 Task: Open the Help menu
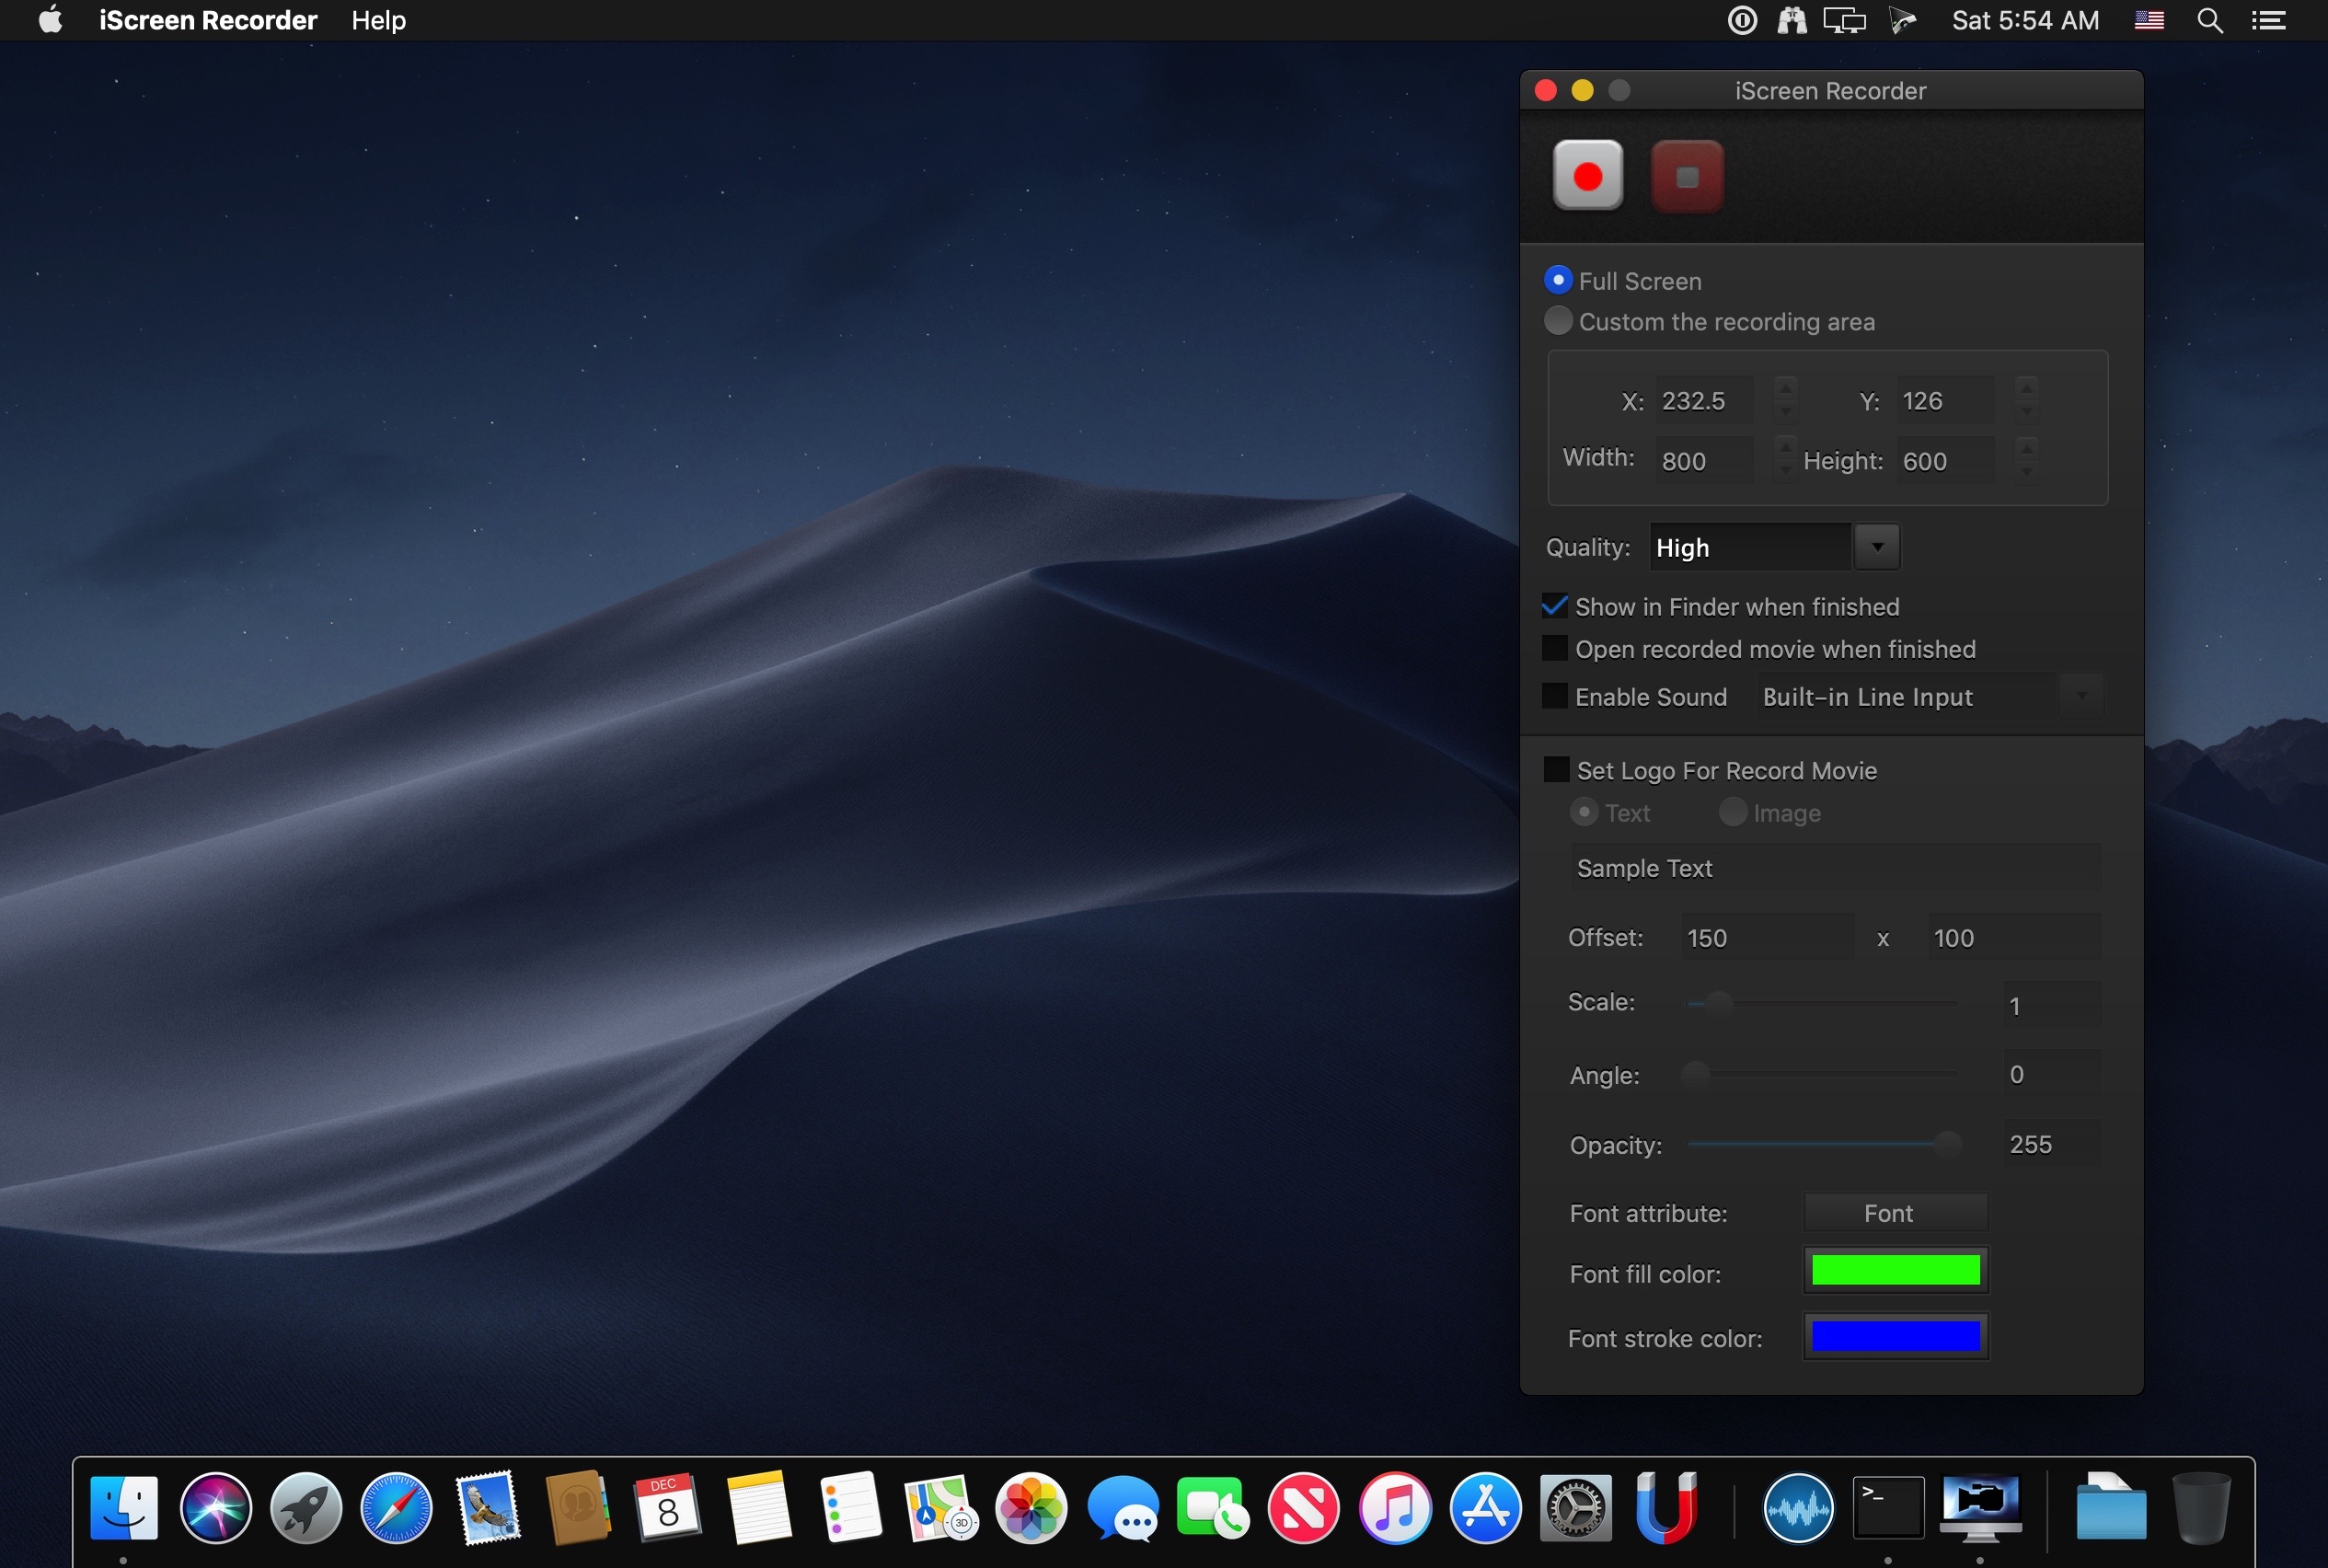point(377,19)
